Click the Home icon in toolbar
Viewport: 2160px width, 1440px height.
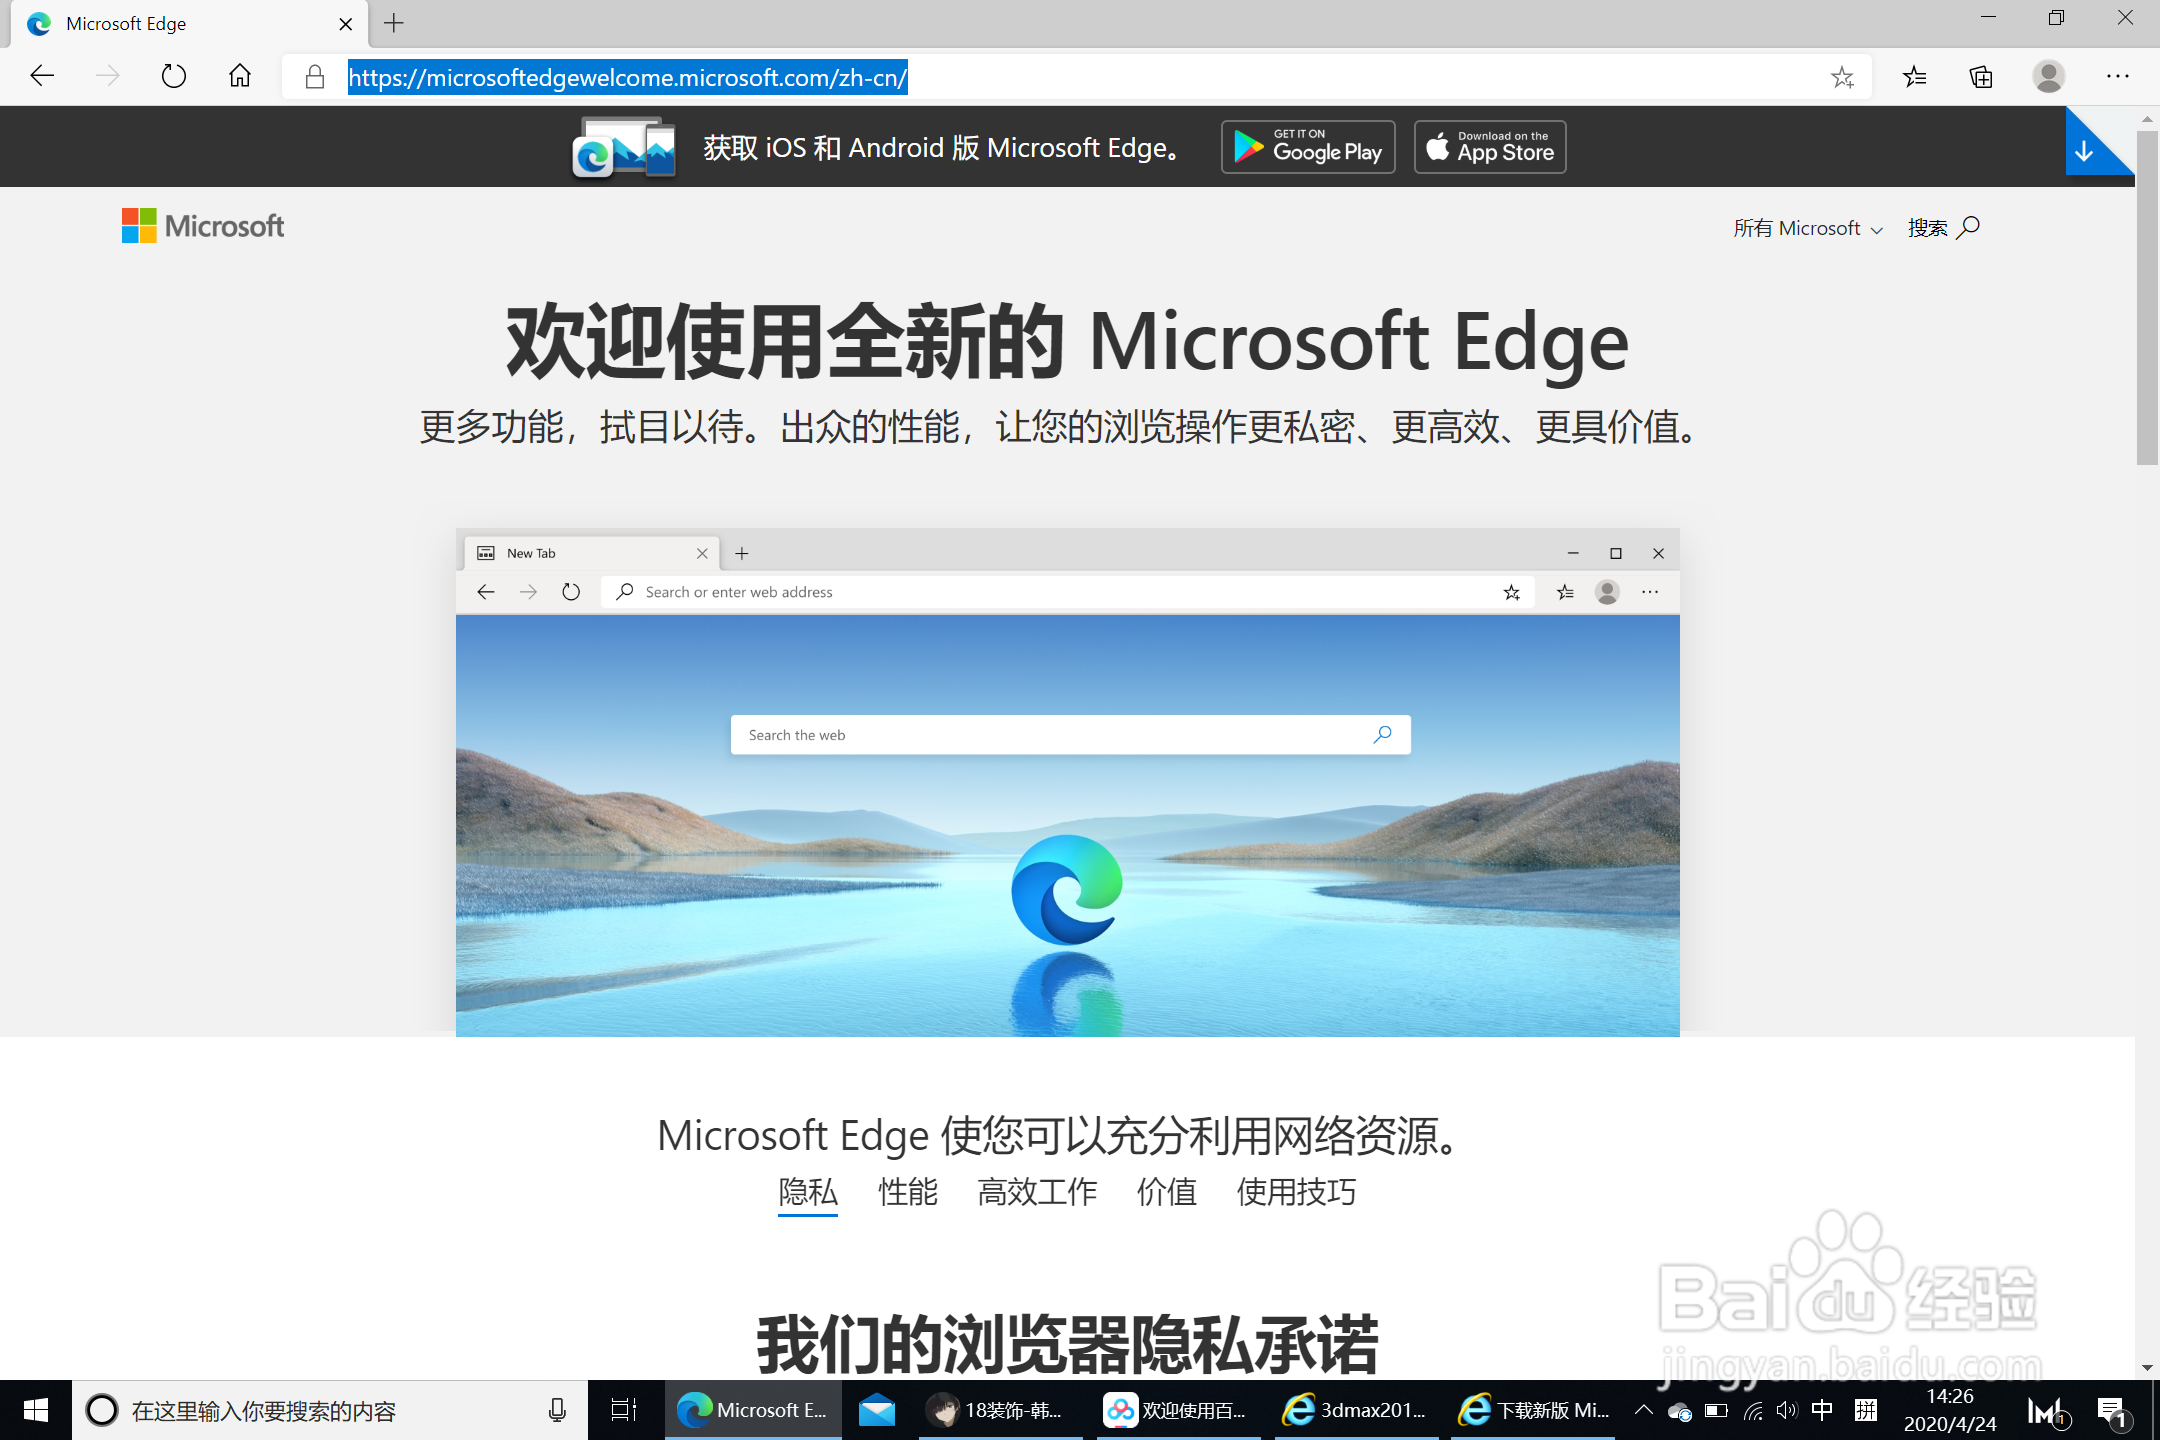240,76
